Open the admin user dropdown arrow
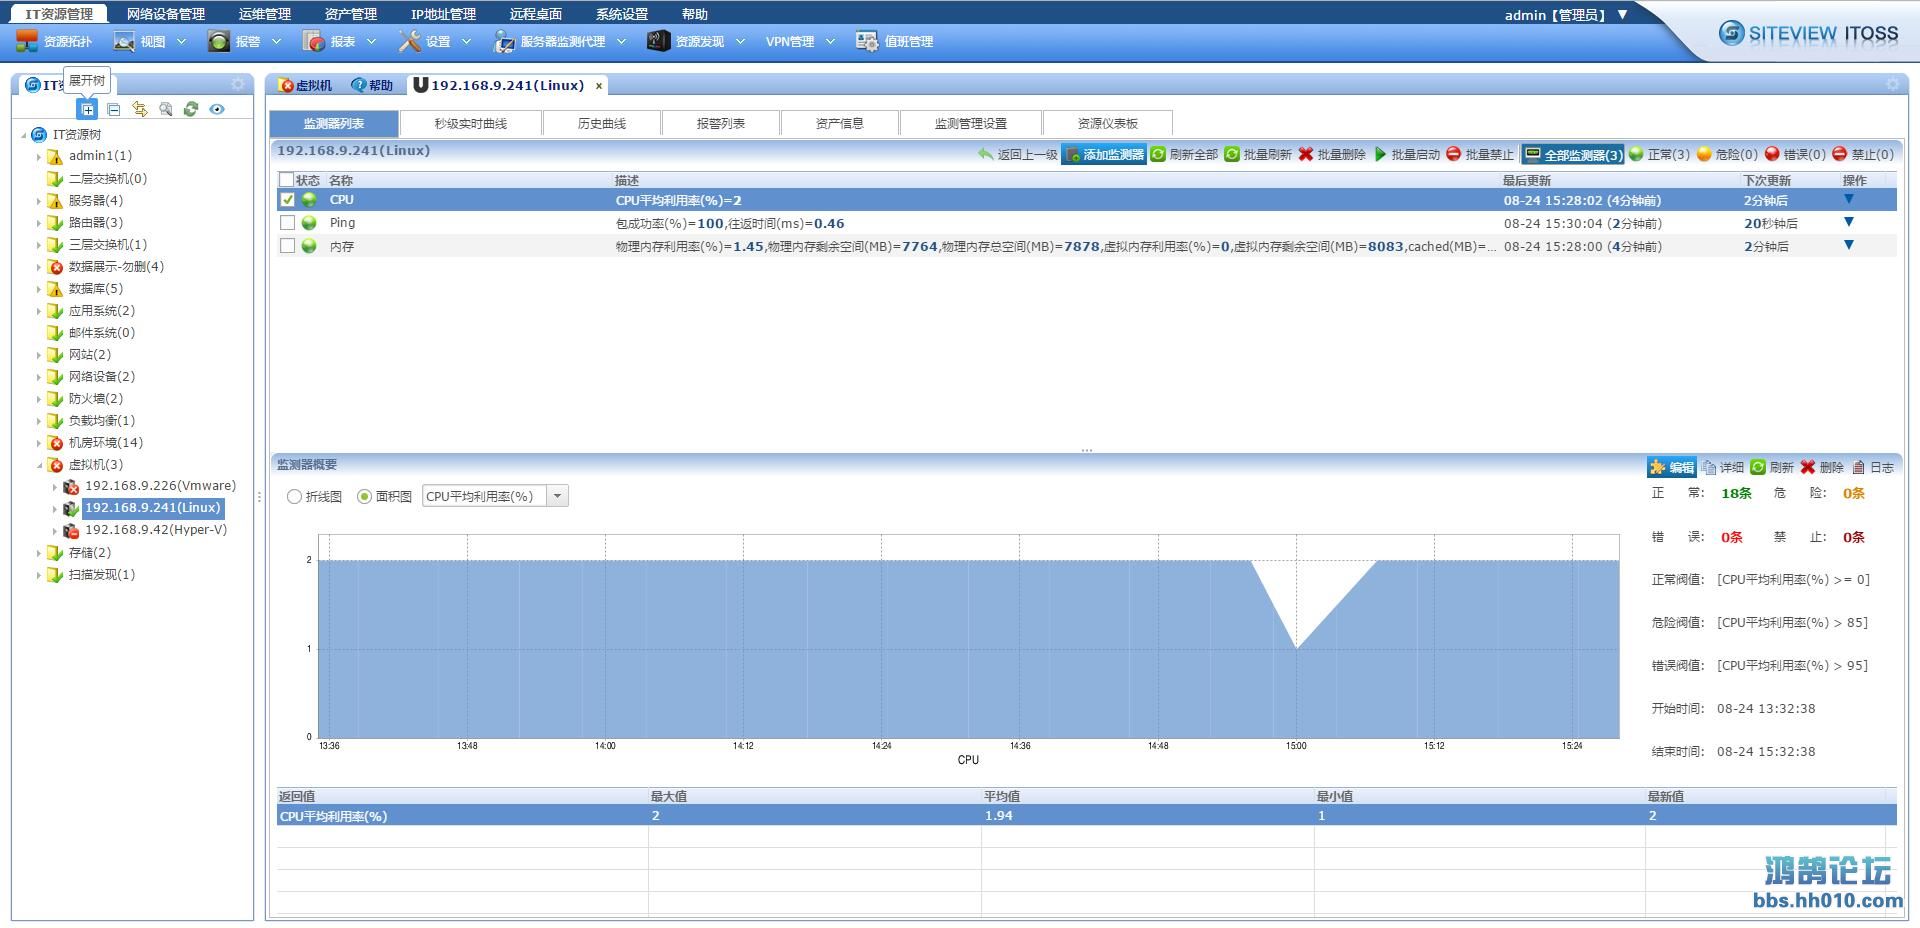The height and width of the screenshot is (928, 1920). (1622, 14)
